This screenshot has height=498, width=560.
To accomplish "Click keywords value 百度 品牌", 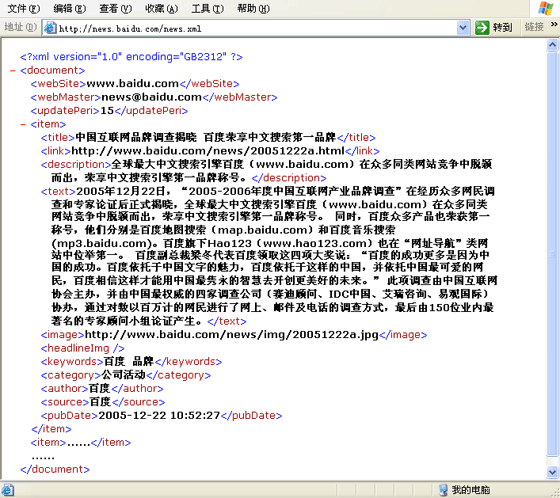I will point(129,362).
